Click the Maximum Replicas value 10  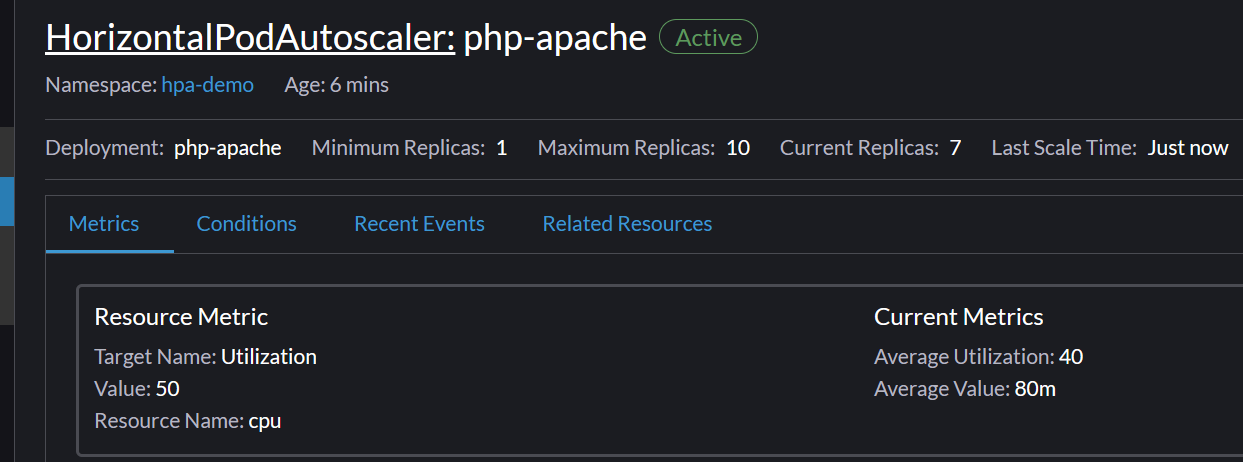coord(737,148)
